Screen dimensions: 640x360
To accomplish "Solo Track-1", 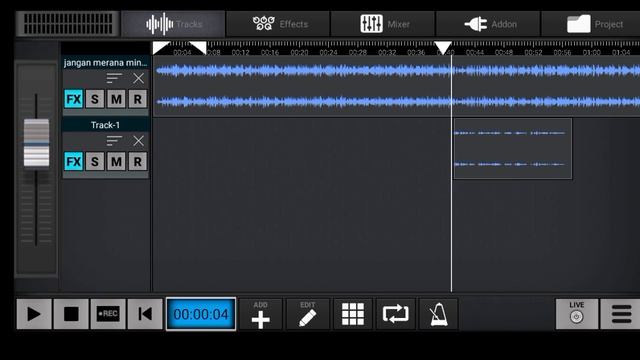I will coord(95,162).
